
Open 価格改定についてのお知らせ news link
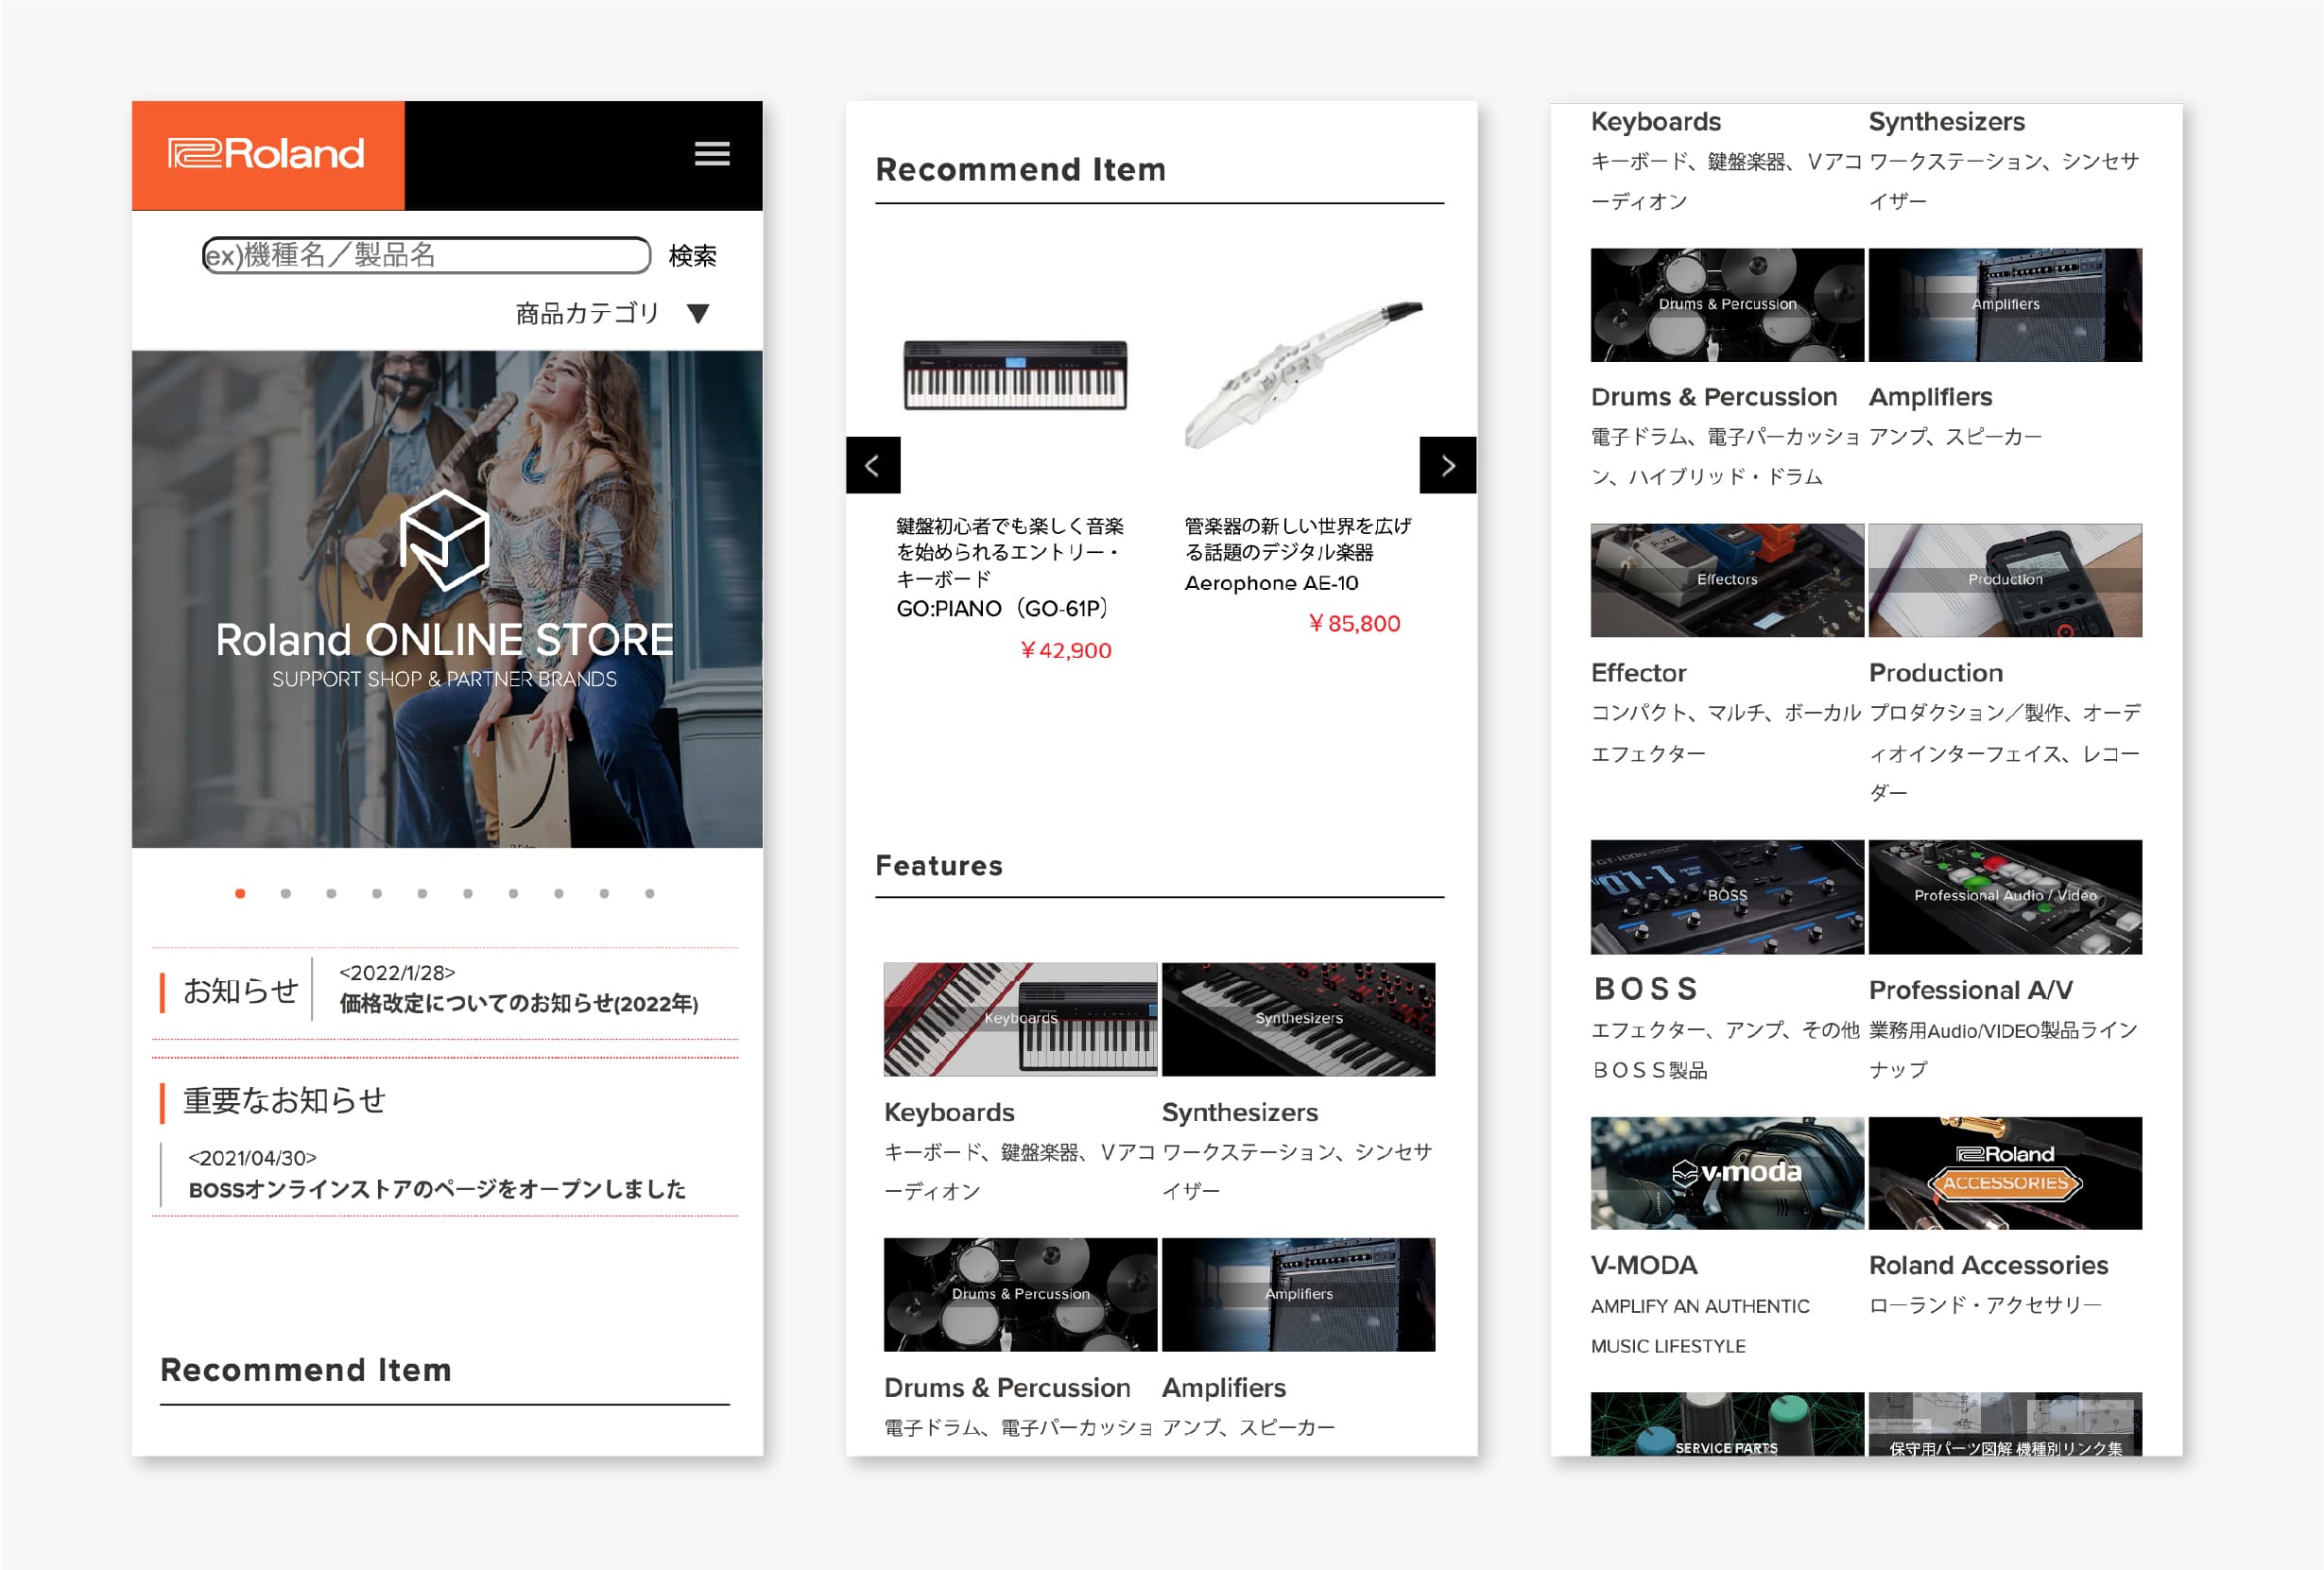click(x=518, y=1003)
